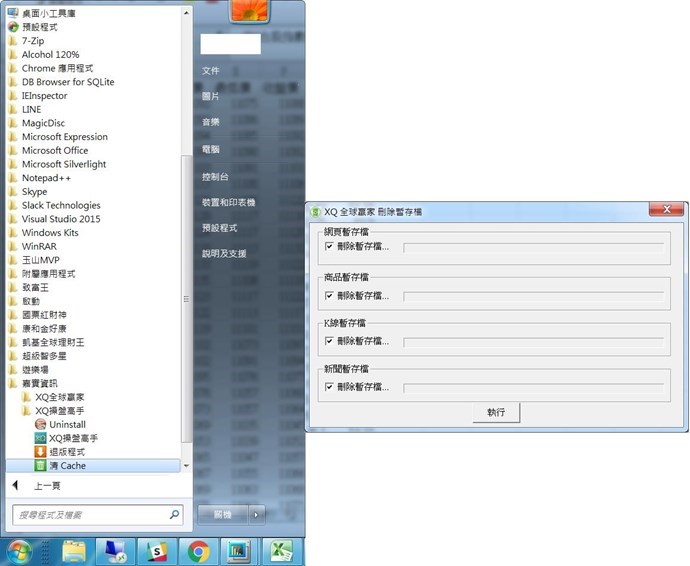Toggle the 商品暫存檔 delete cache checkbox
The height and width of the screenshot is (566, 690).
[x=329, y=295]
